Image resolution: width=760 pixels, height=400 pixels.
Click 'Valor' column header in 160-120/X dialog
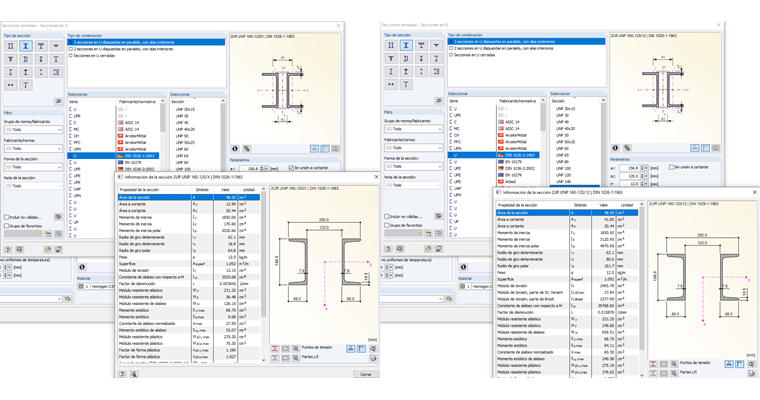coord(225,190)
